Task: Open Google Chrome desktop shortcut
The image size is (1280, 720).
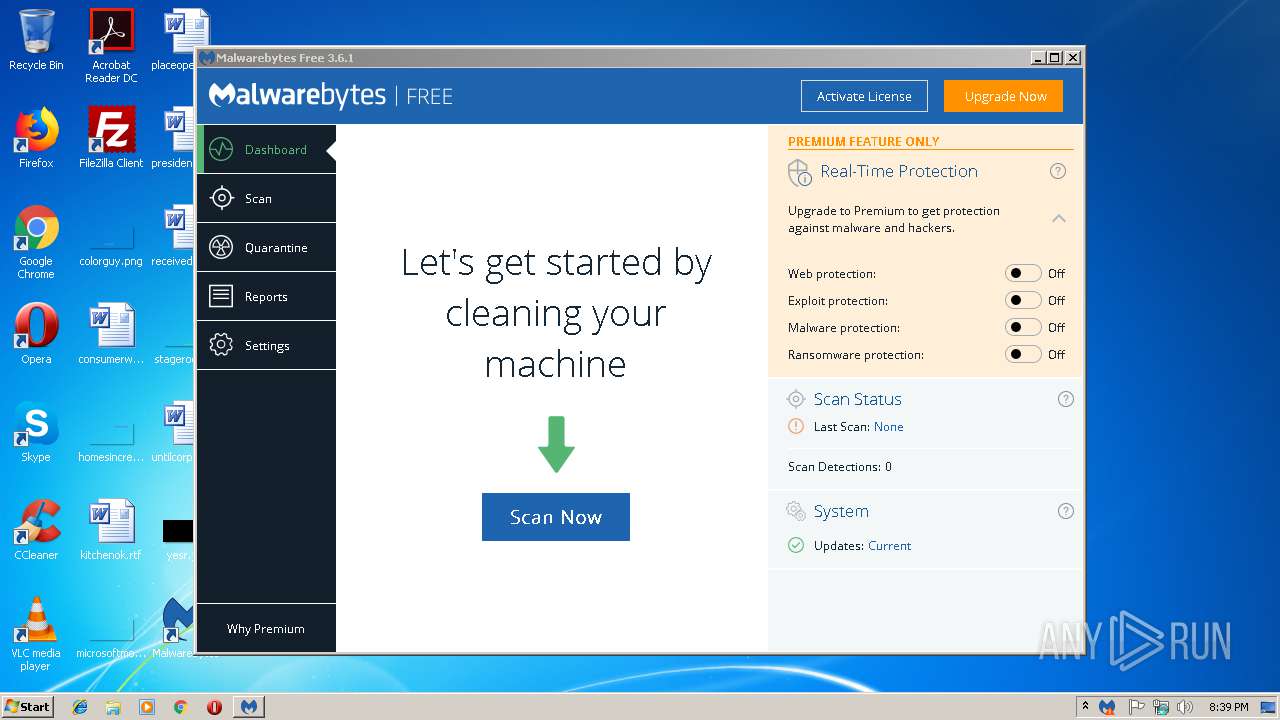Action: [36, 243]
